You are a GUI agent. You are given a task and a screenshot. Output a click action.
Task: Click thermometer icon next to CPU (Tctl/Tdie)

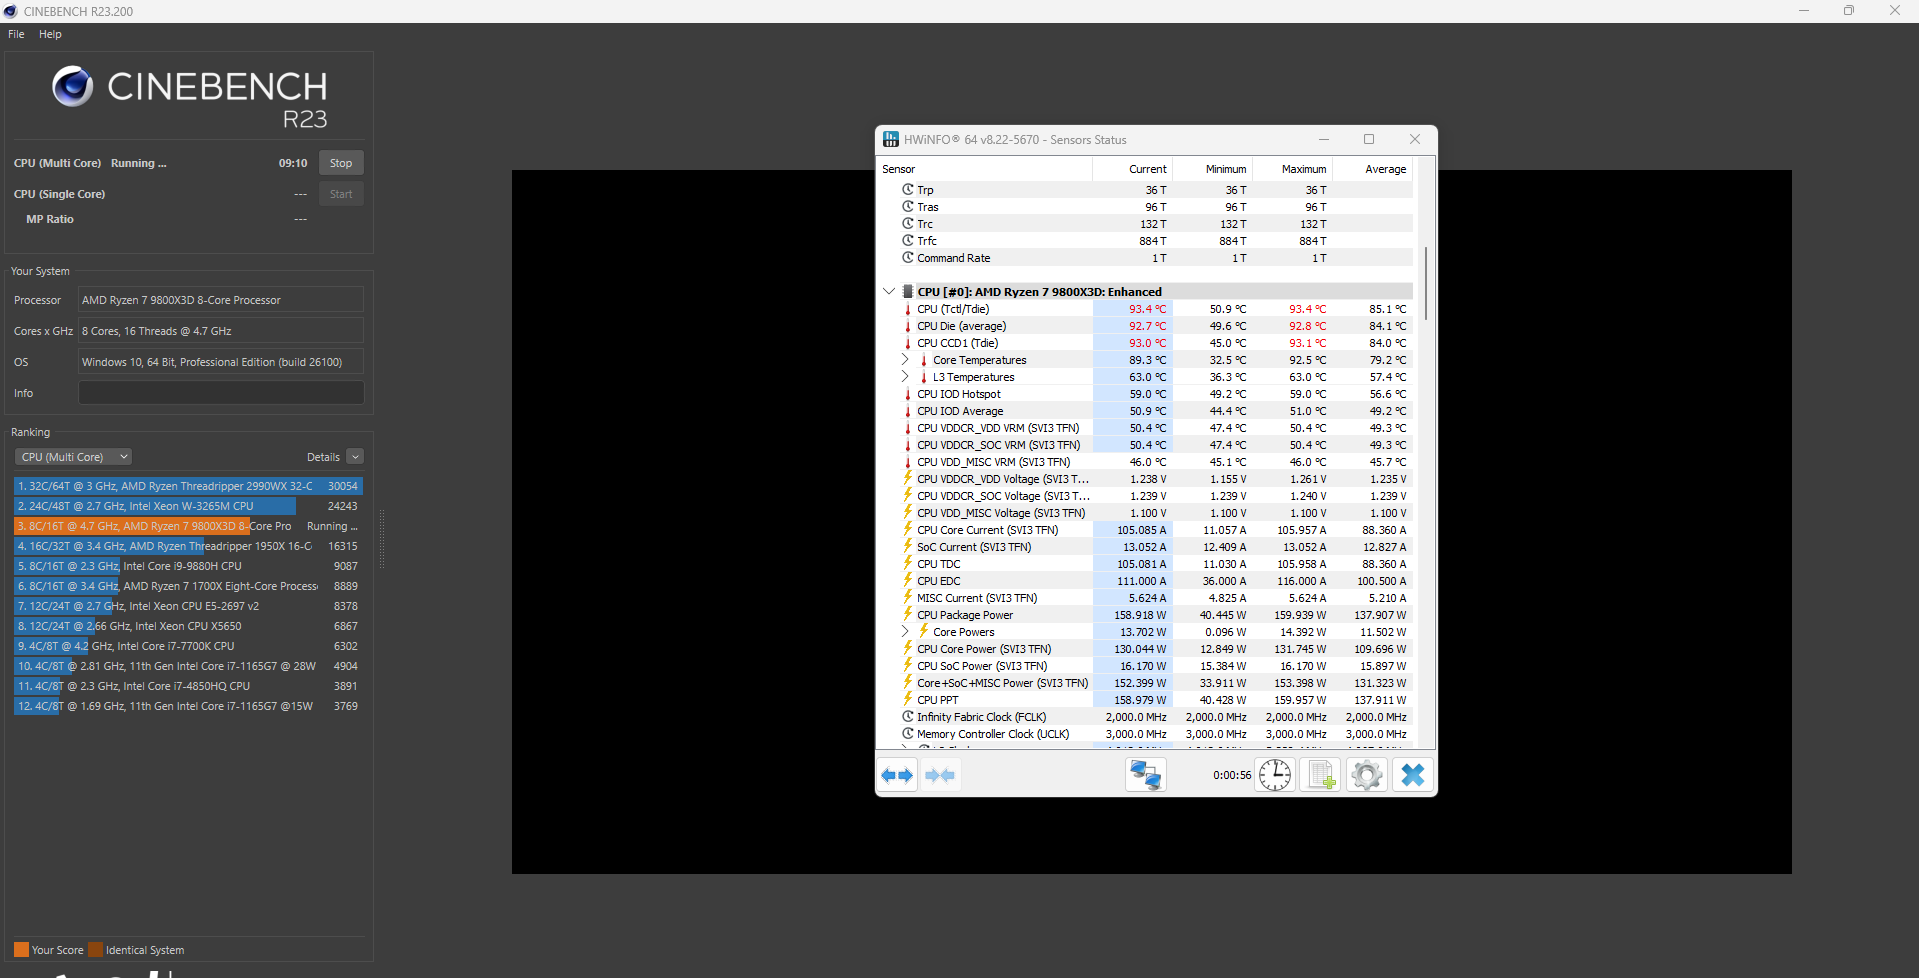click(x=908, y=309)
